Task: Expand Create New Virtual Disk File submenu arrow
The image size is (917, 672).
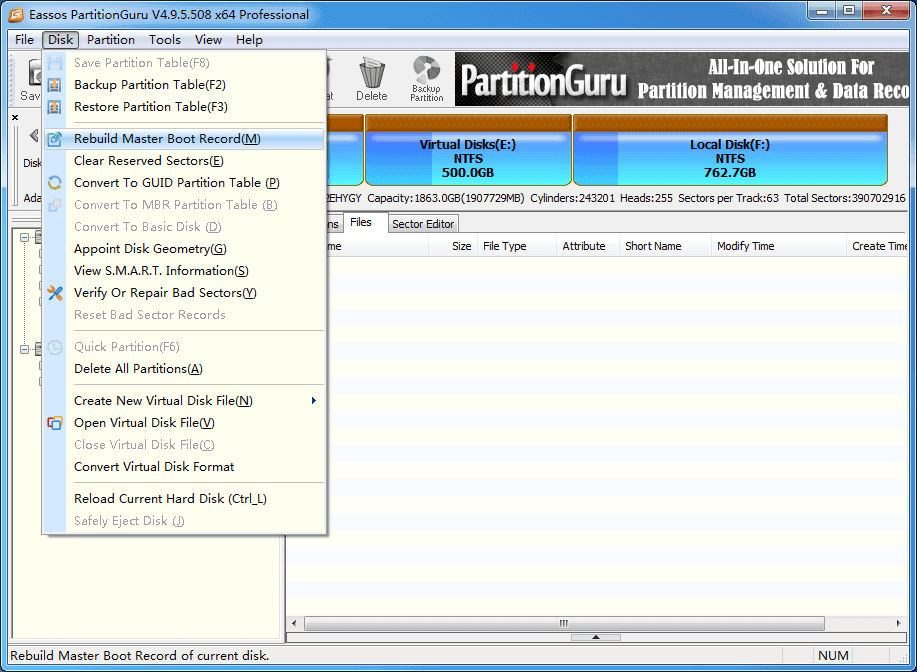Action: (314, 401)
